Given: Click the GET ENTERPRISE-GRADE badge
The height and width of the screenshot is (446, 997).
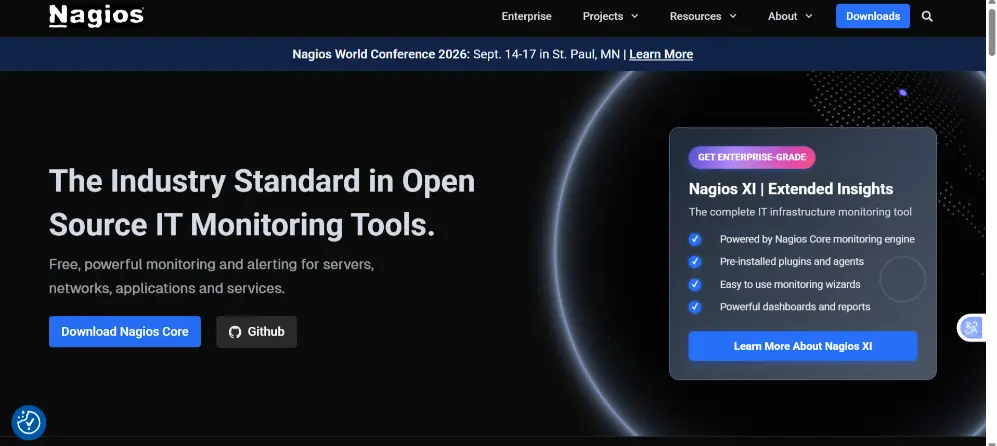Looking at the screenshot, I should point(752,157).
